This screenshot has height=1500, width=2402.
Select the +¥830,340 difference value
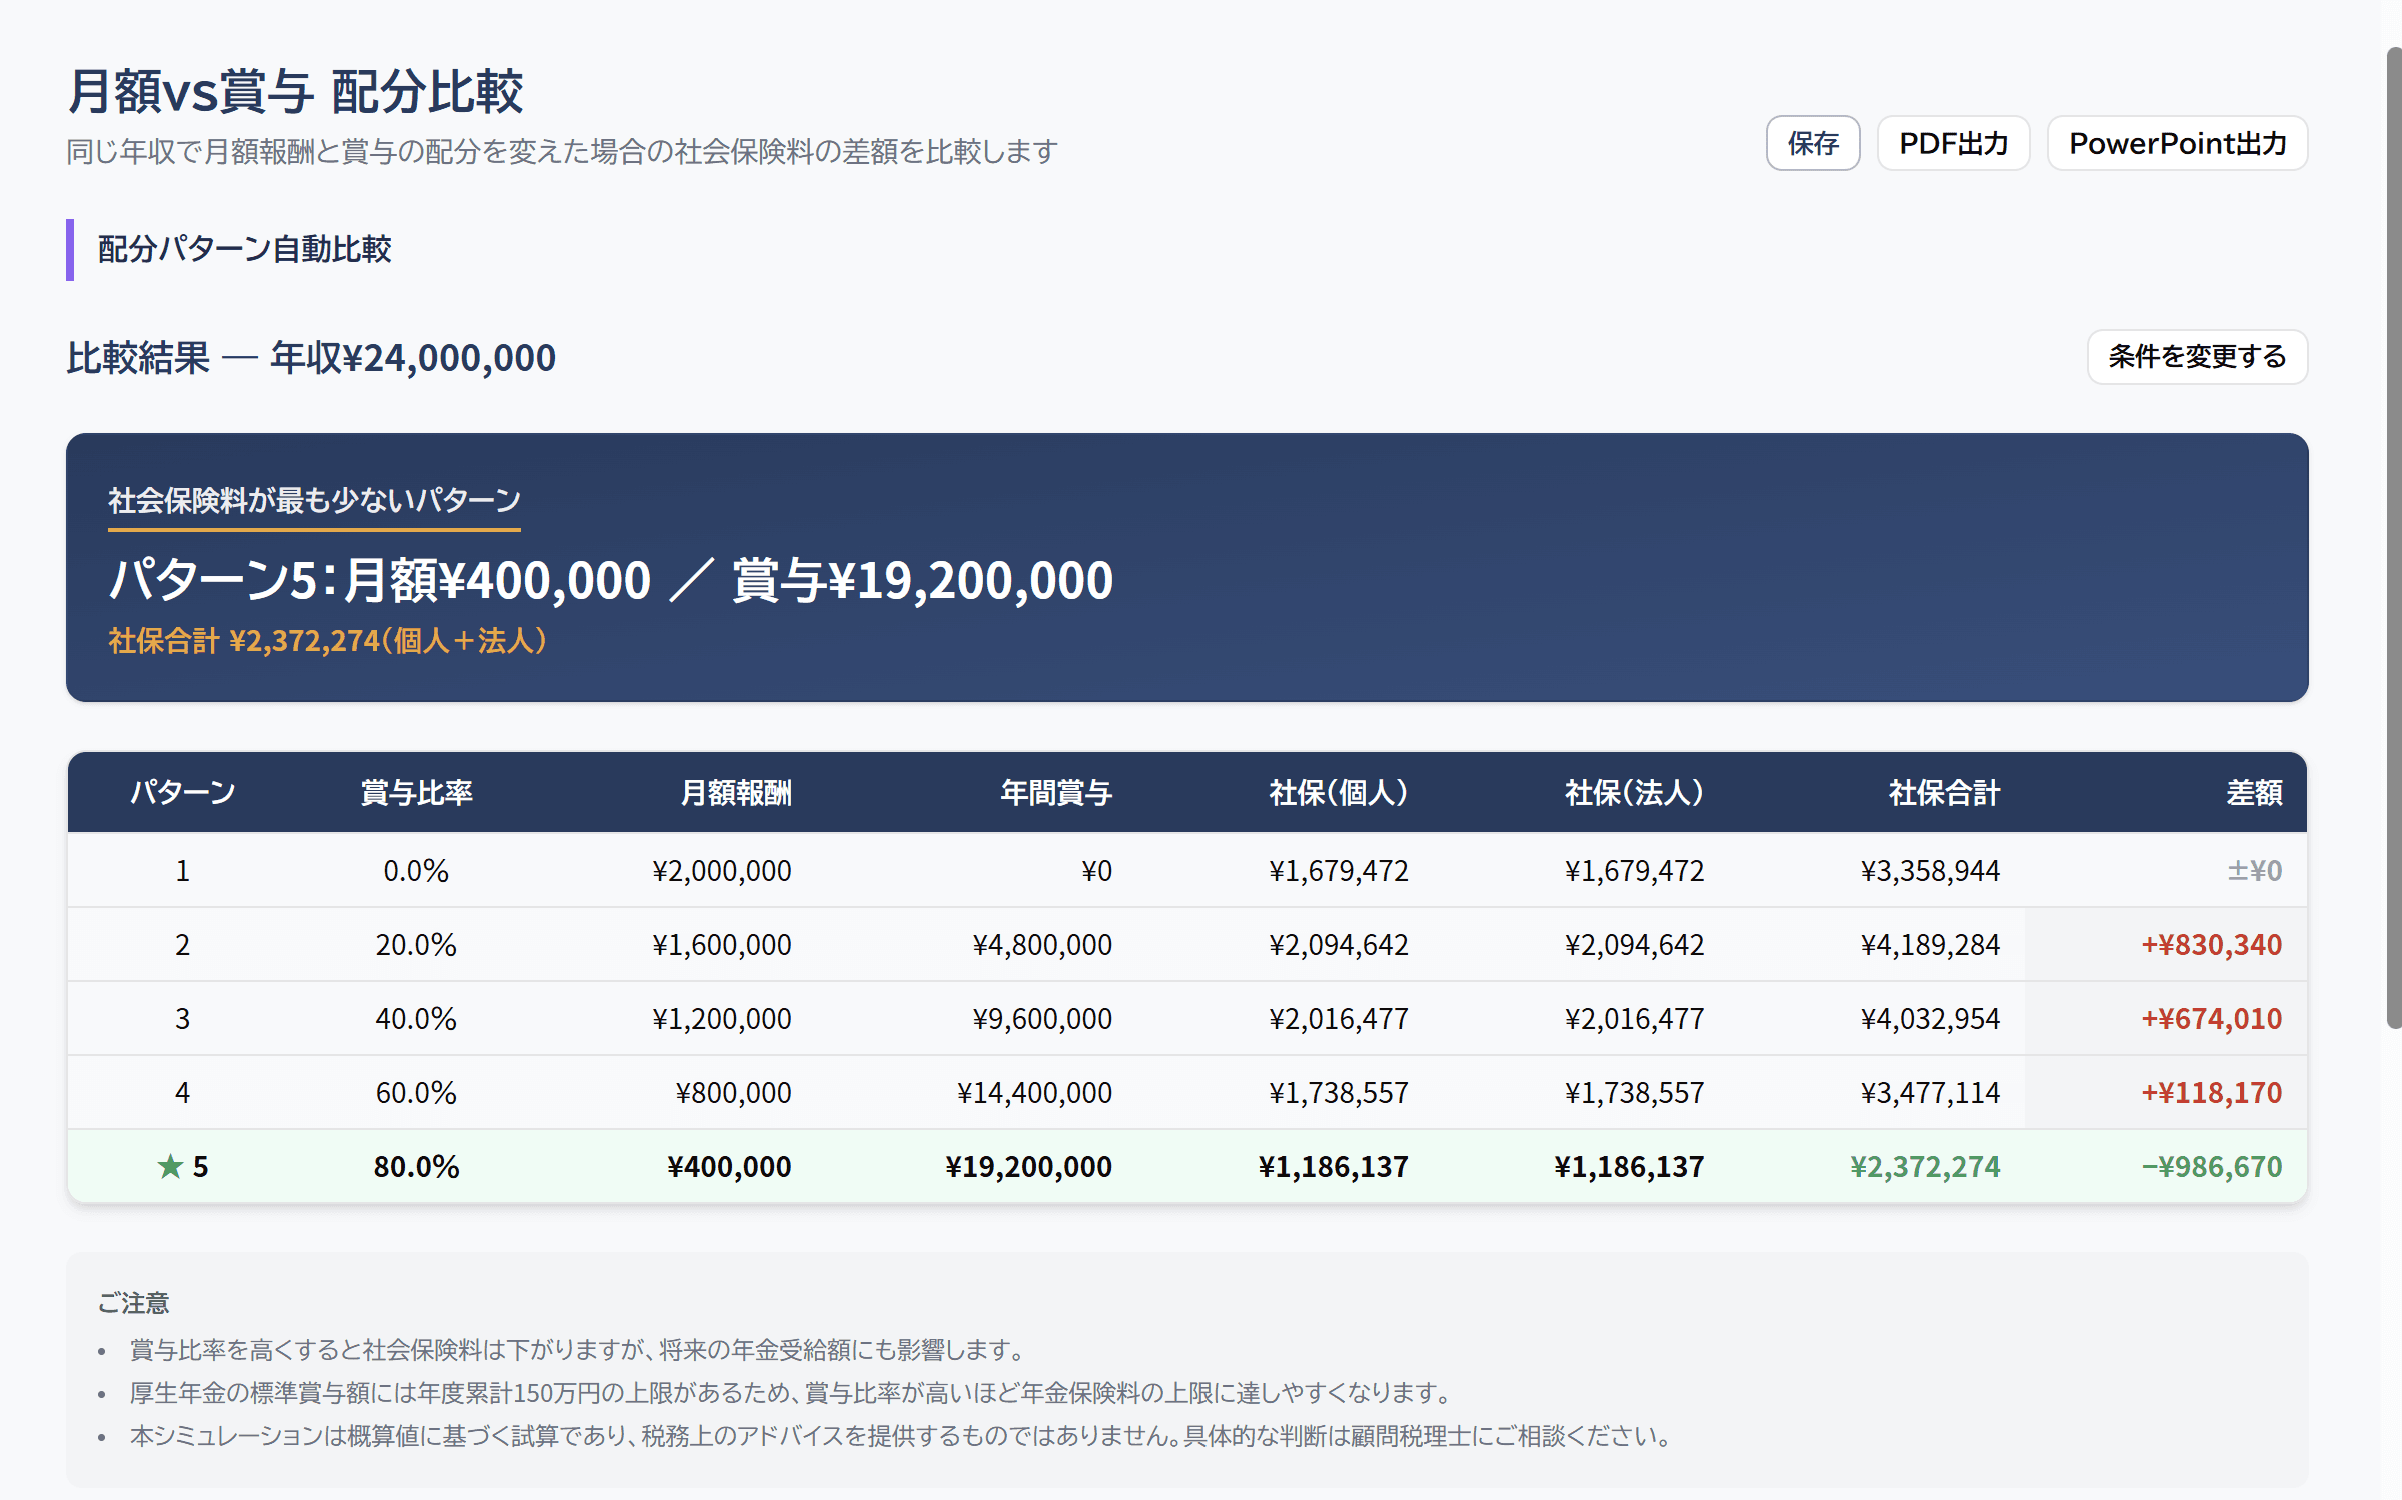coord(2211,944)
